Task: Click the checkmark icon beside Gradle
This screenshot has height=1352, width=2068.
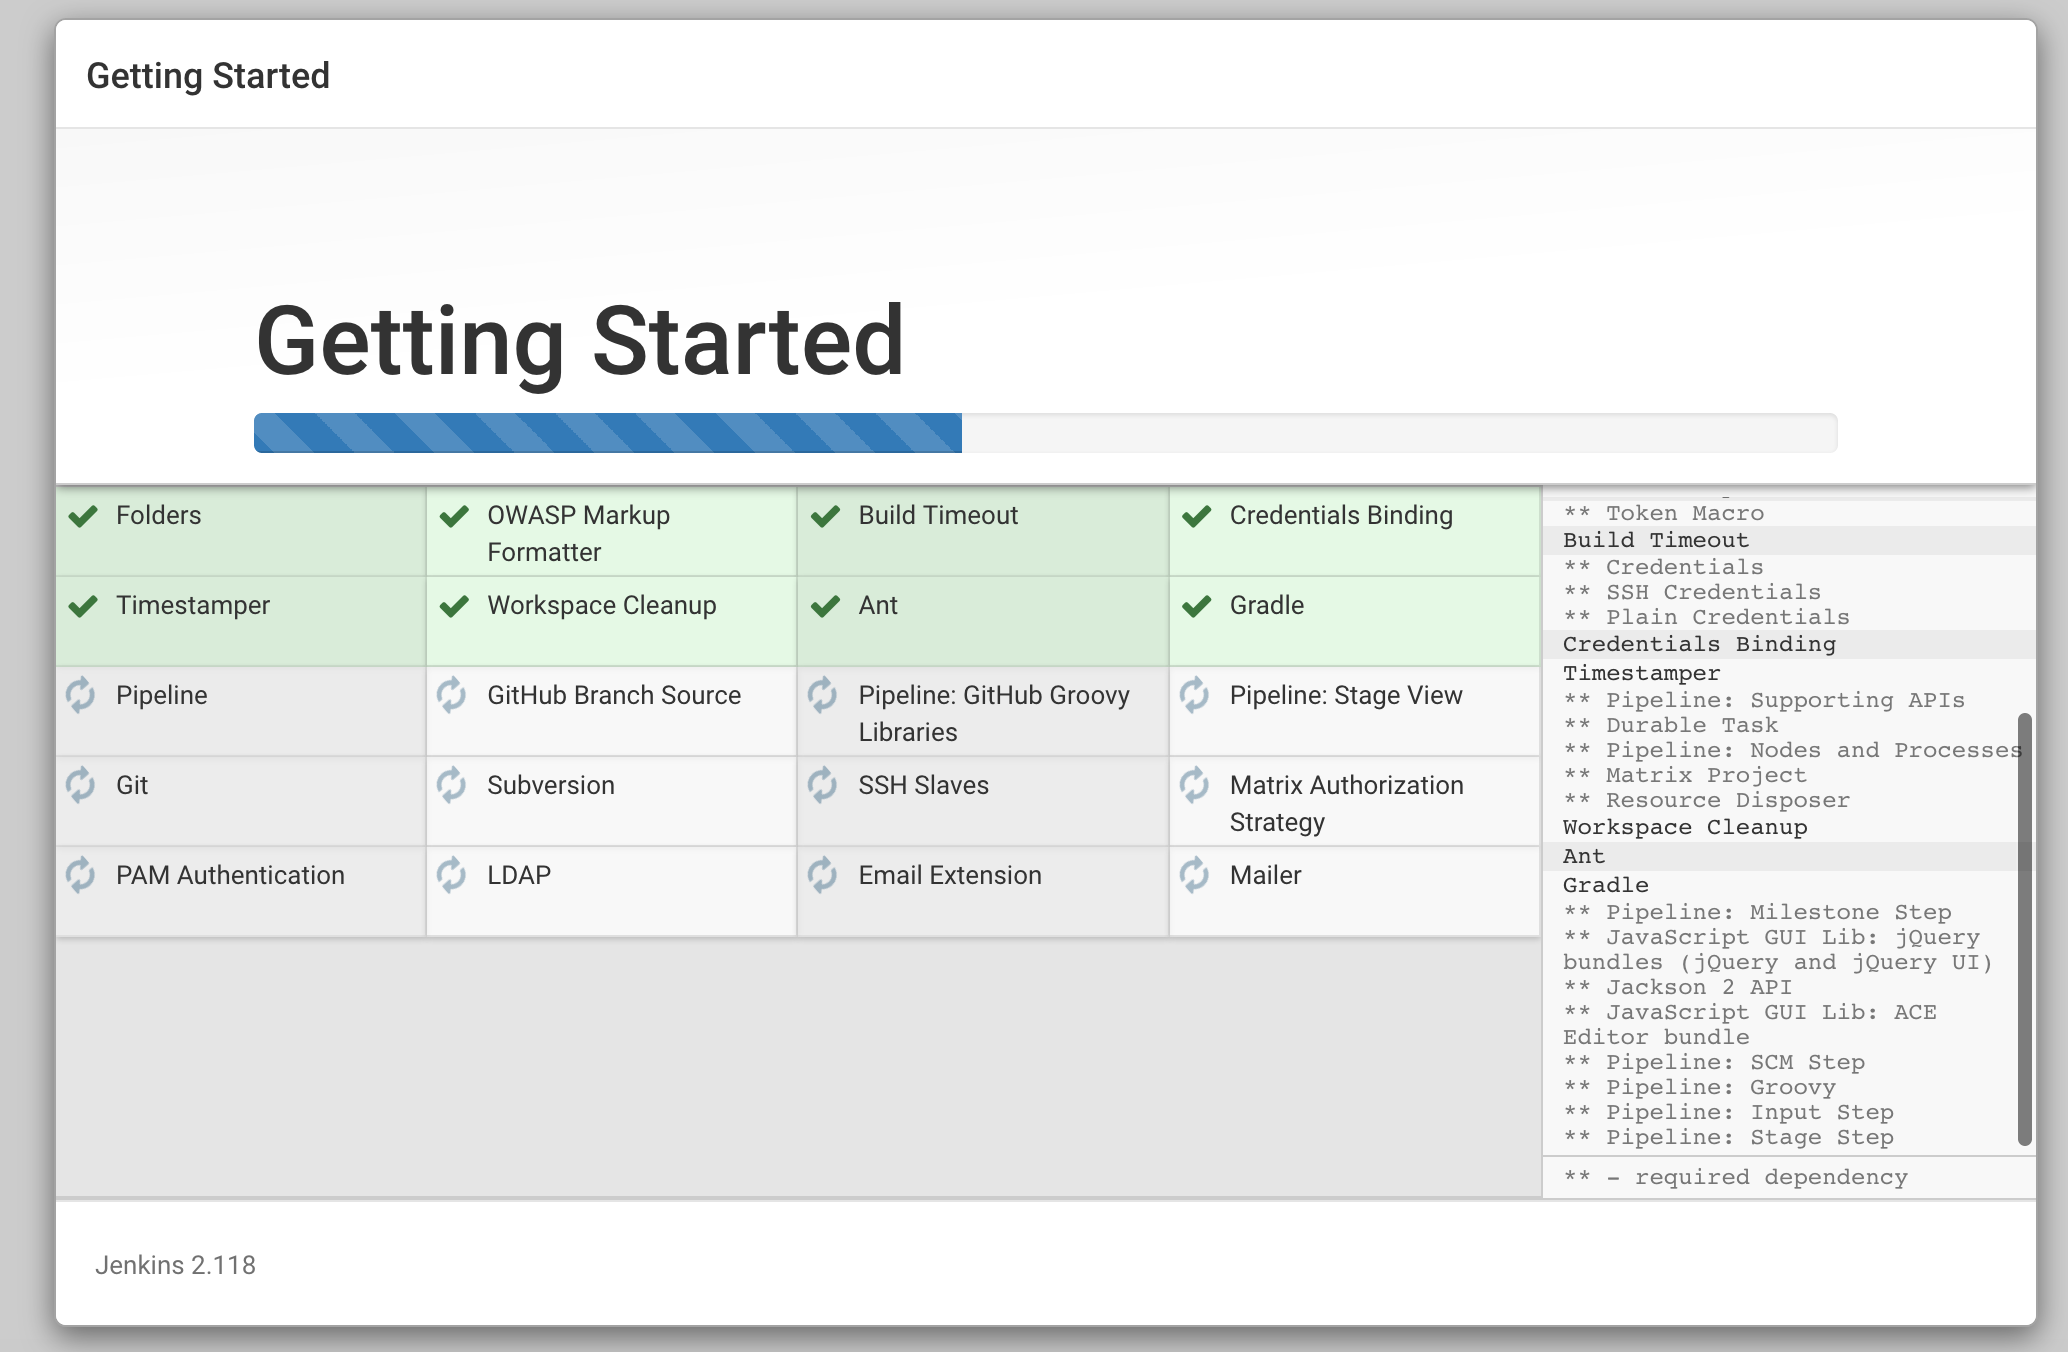Action: (1197, 606)
